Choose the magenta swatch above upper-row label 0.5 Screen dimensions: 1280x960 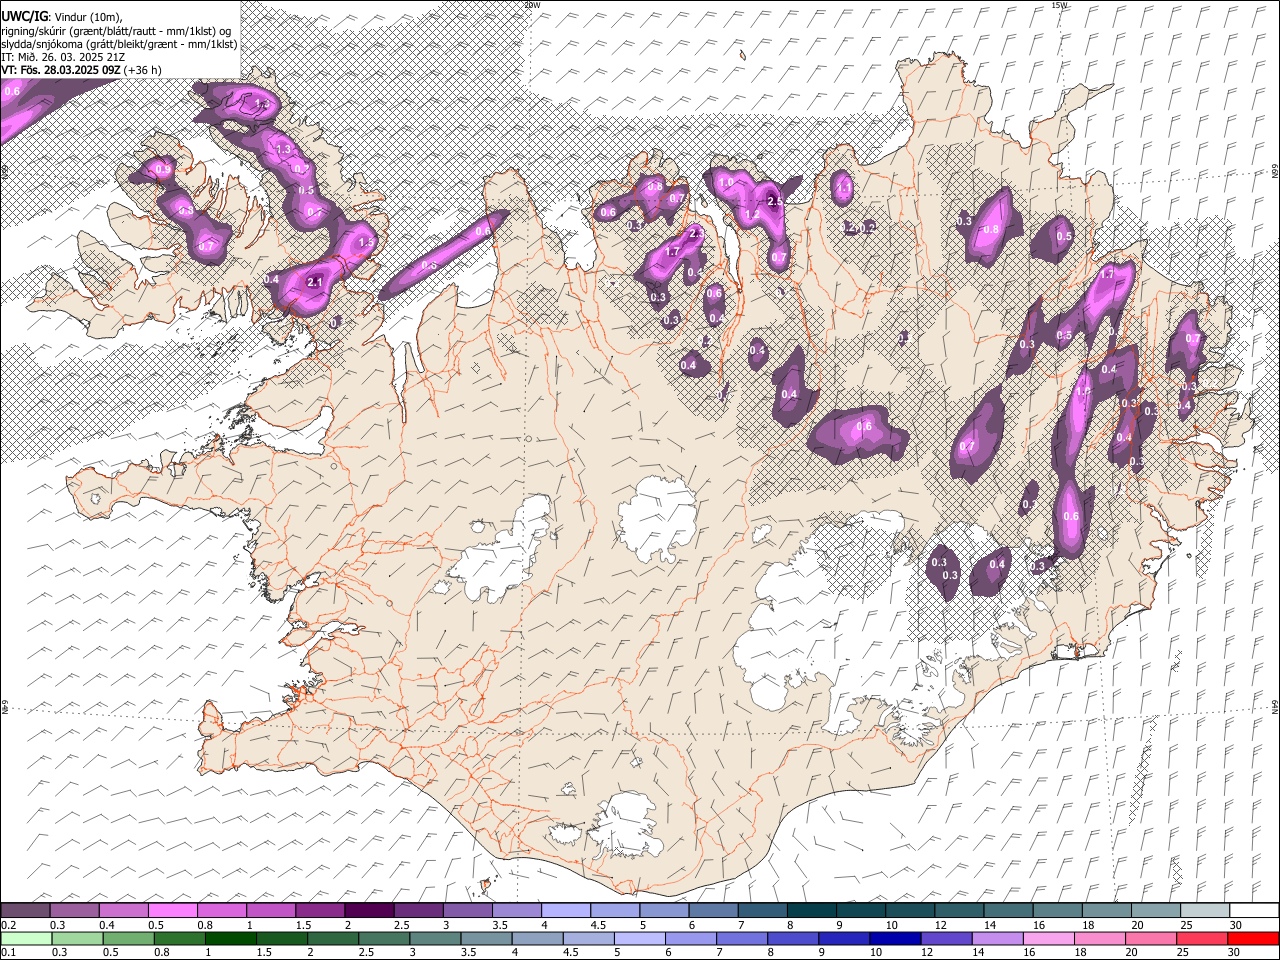[173, 910]
